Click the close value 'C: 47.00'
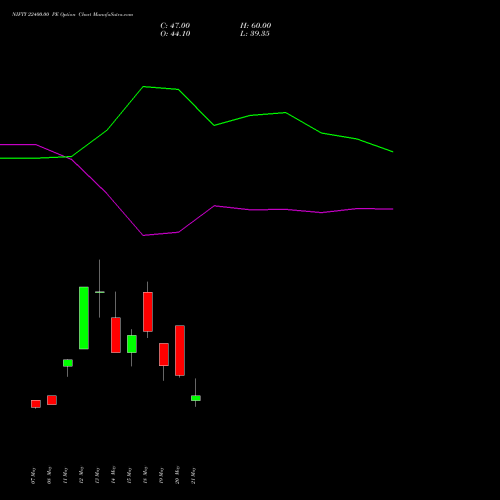 [x=175, y=26]
